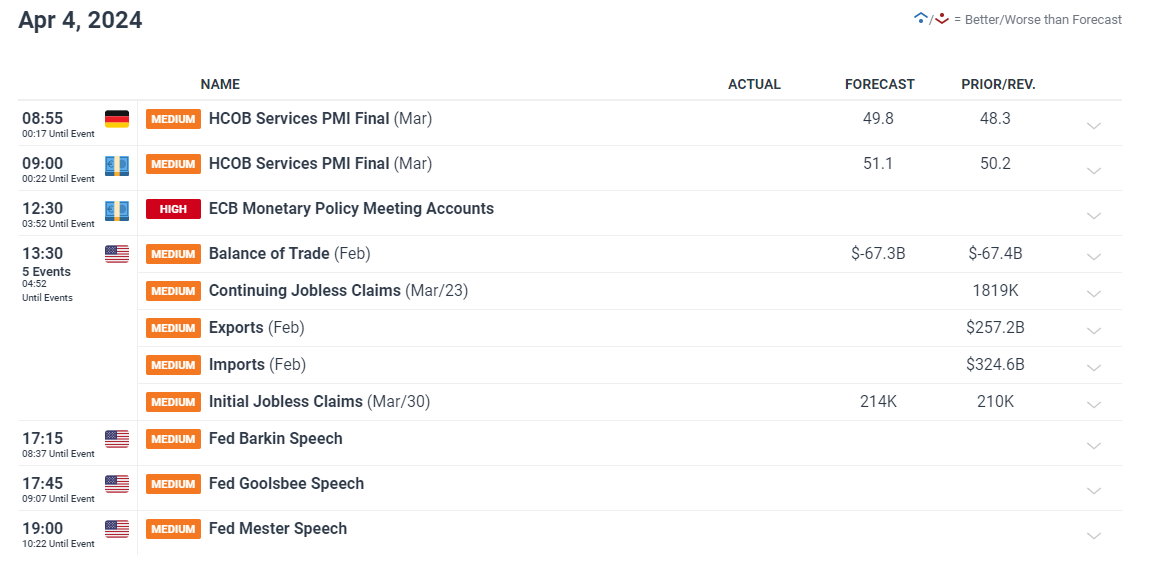Open Continuing Jobless Claims event
The height and width of the screenshot is (572, 1160).
338,291
